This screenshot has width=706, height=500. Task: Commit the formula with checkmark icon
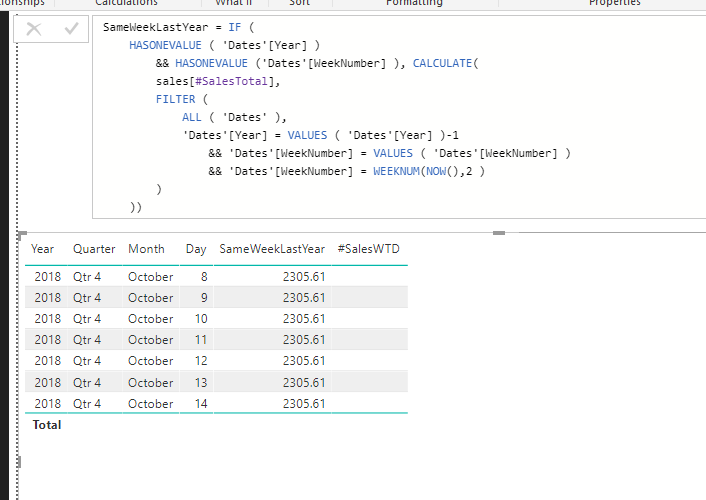coord(71,29)
